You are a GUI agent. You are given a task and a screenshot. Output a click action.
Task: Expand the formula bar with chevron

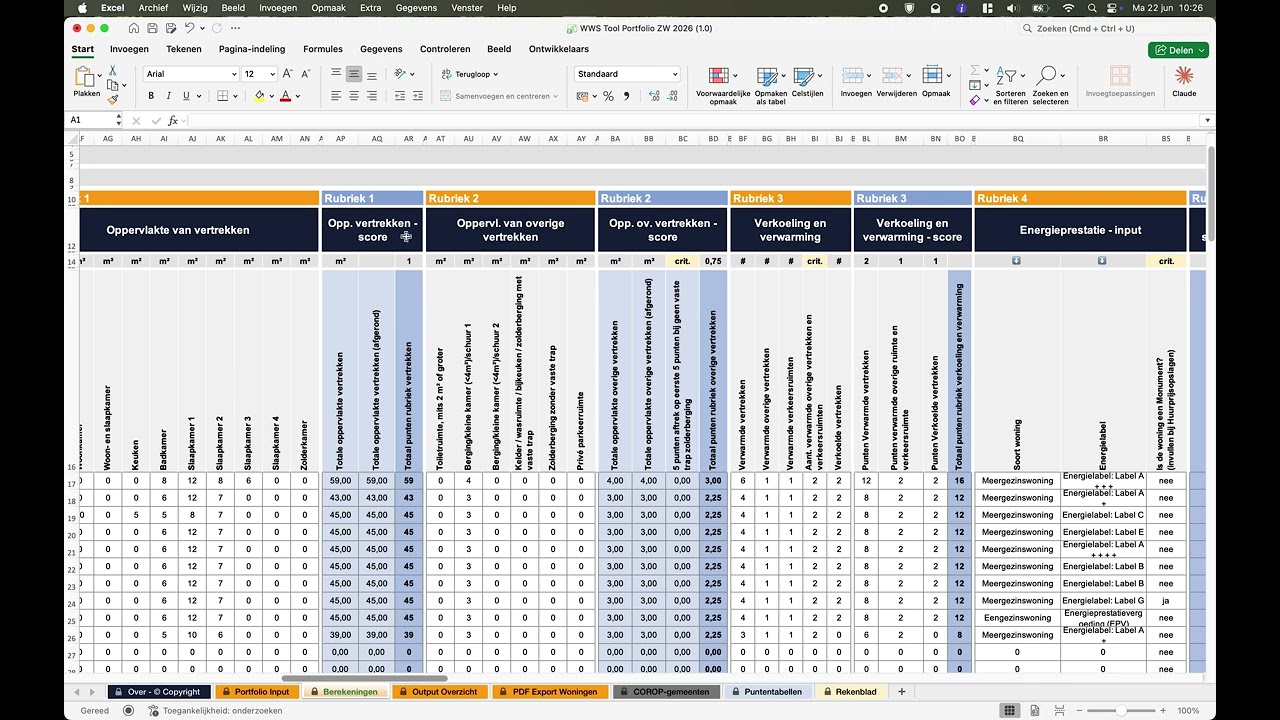pyautogui.click(x=1208, y=120)
